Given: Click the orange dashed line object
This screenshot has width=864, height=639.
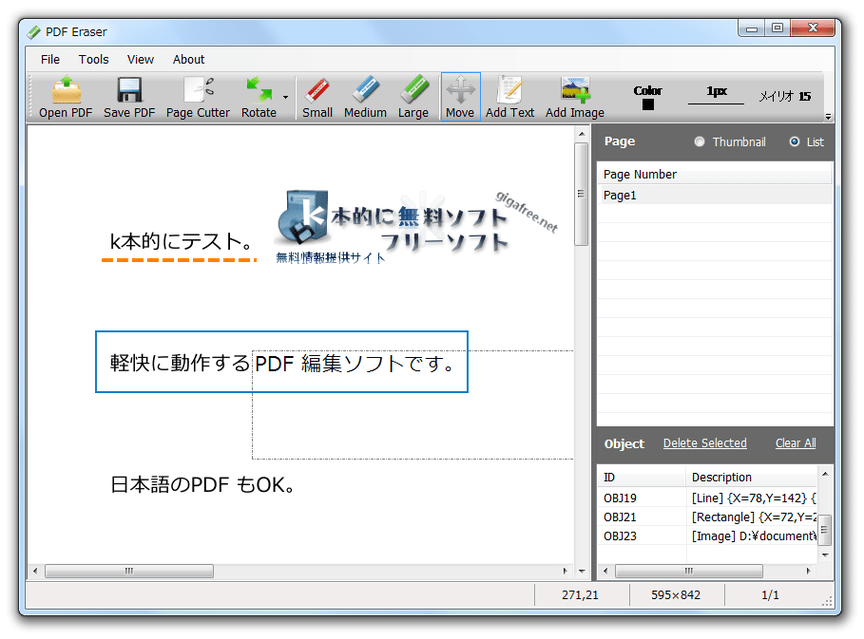Looking at the screenshot, I should (x=179, y=260).
